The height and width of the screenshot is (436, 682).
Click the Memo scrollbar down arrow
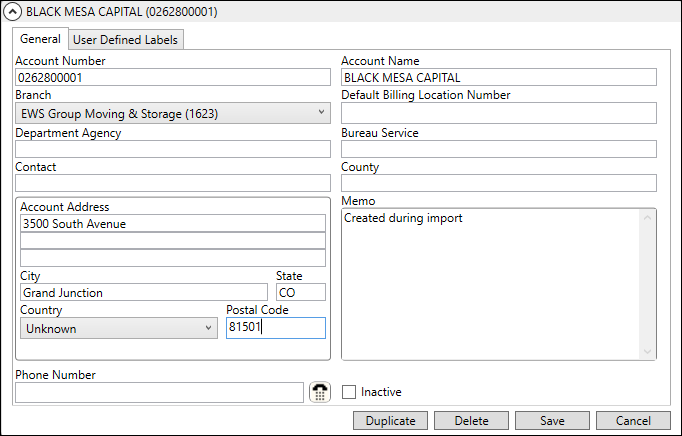[649, 351]
